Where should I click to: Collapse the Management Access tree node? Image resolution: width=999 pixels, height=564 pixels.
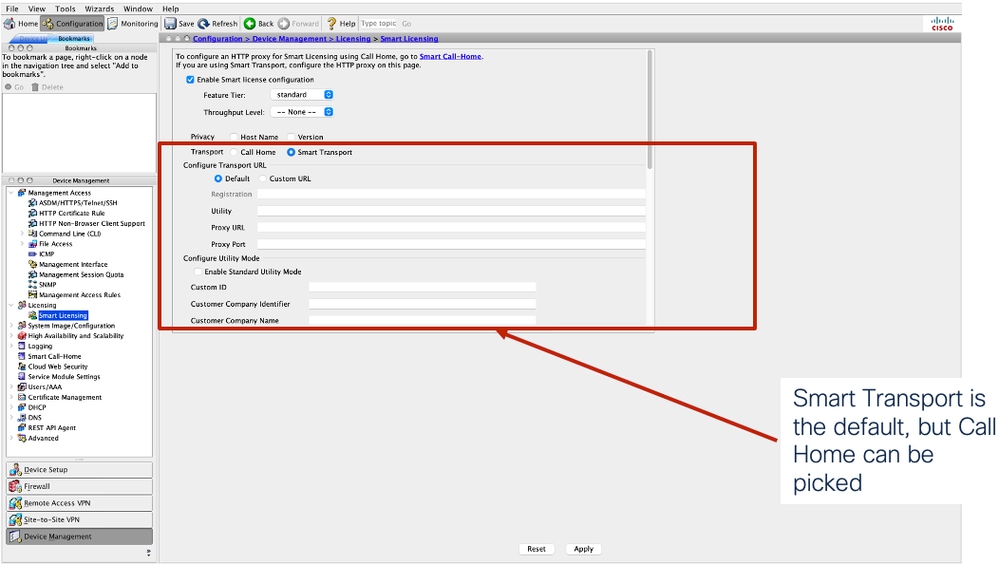coord(11,192)
